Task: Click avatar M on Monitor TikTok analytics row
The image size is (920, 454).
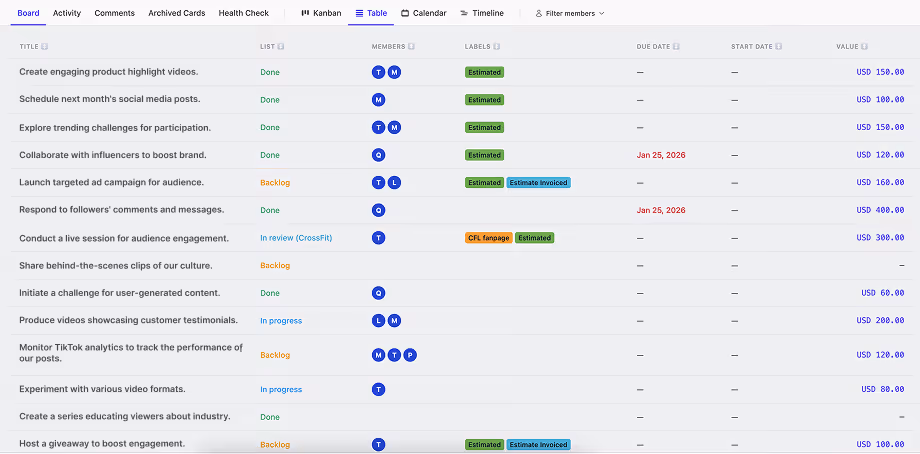Action: coord(378,355)
